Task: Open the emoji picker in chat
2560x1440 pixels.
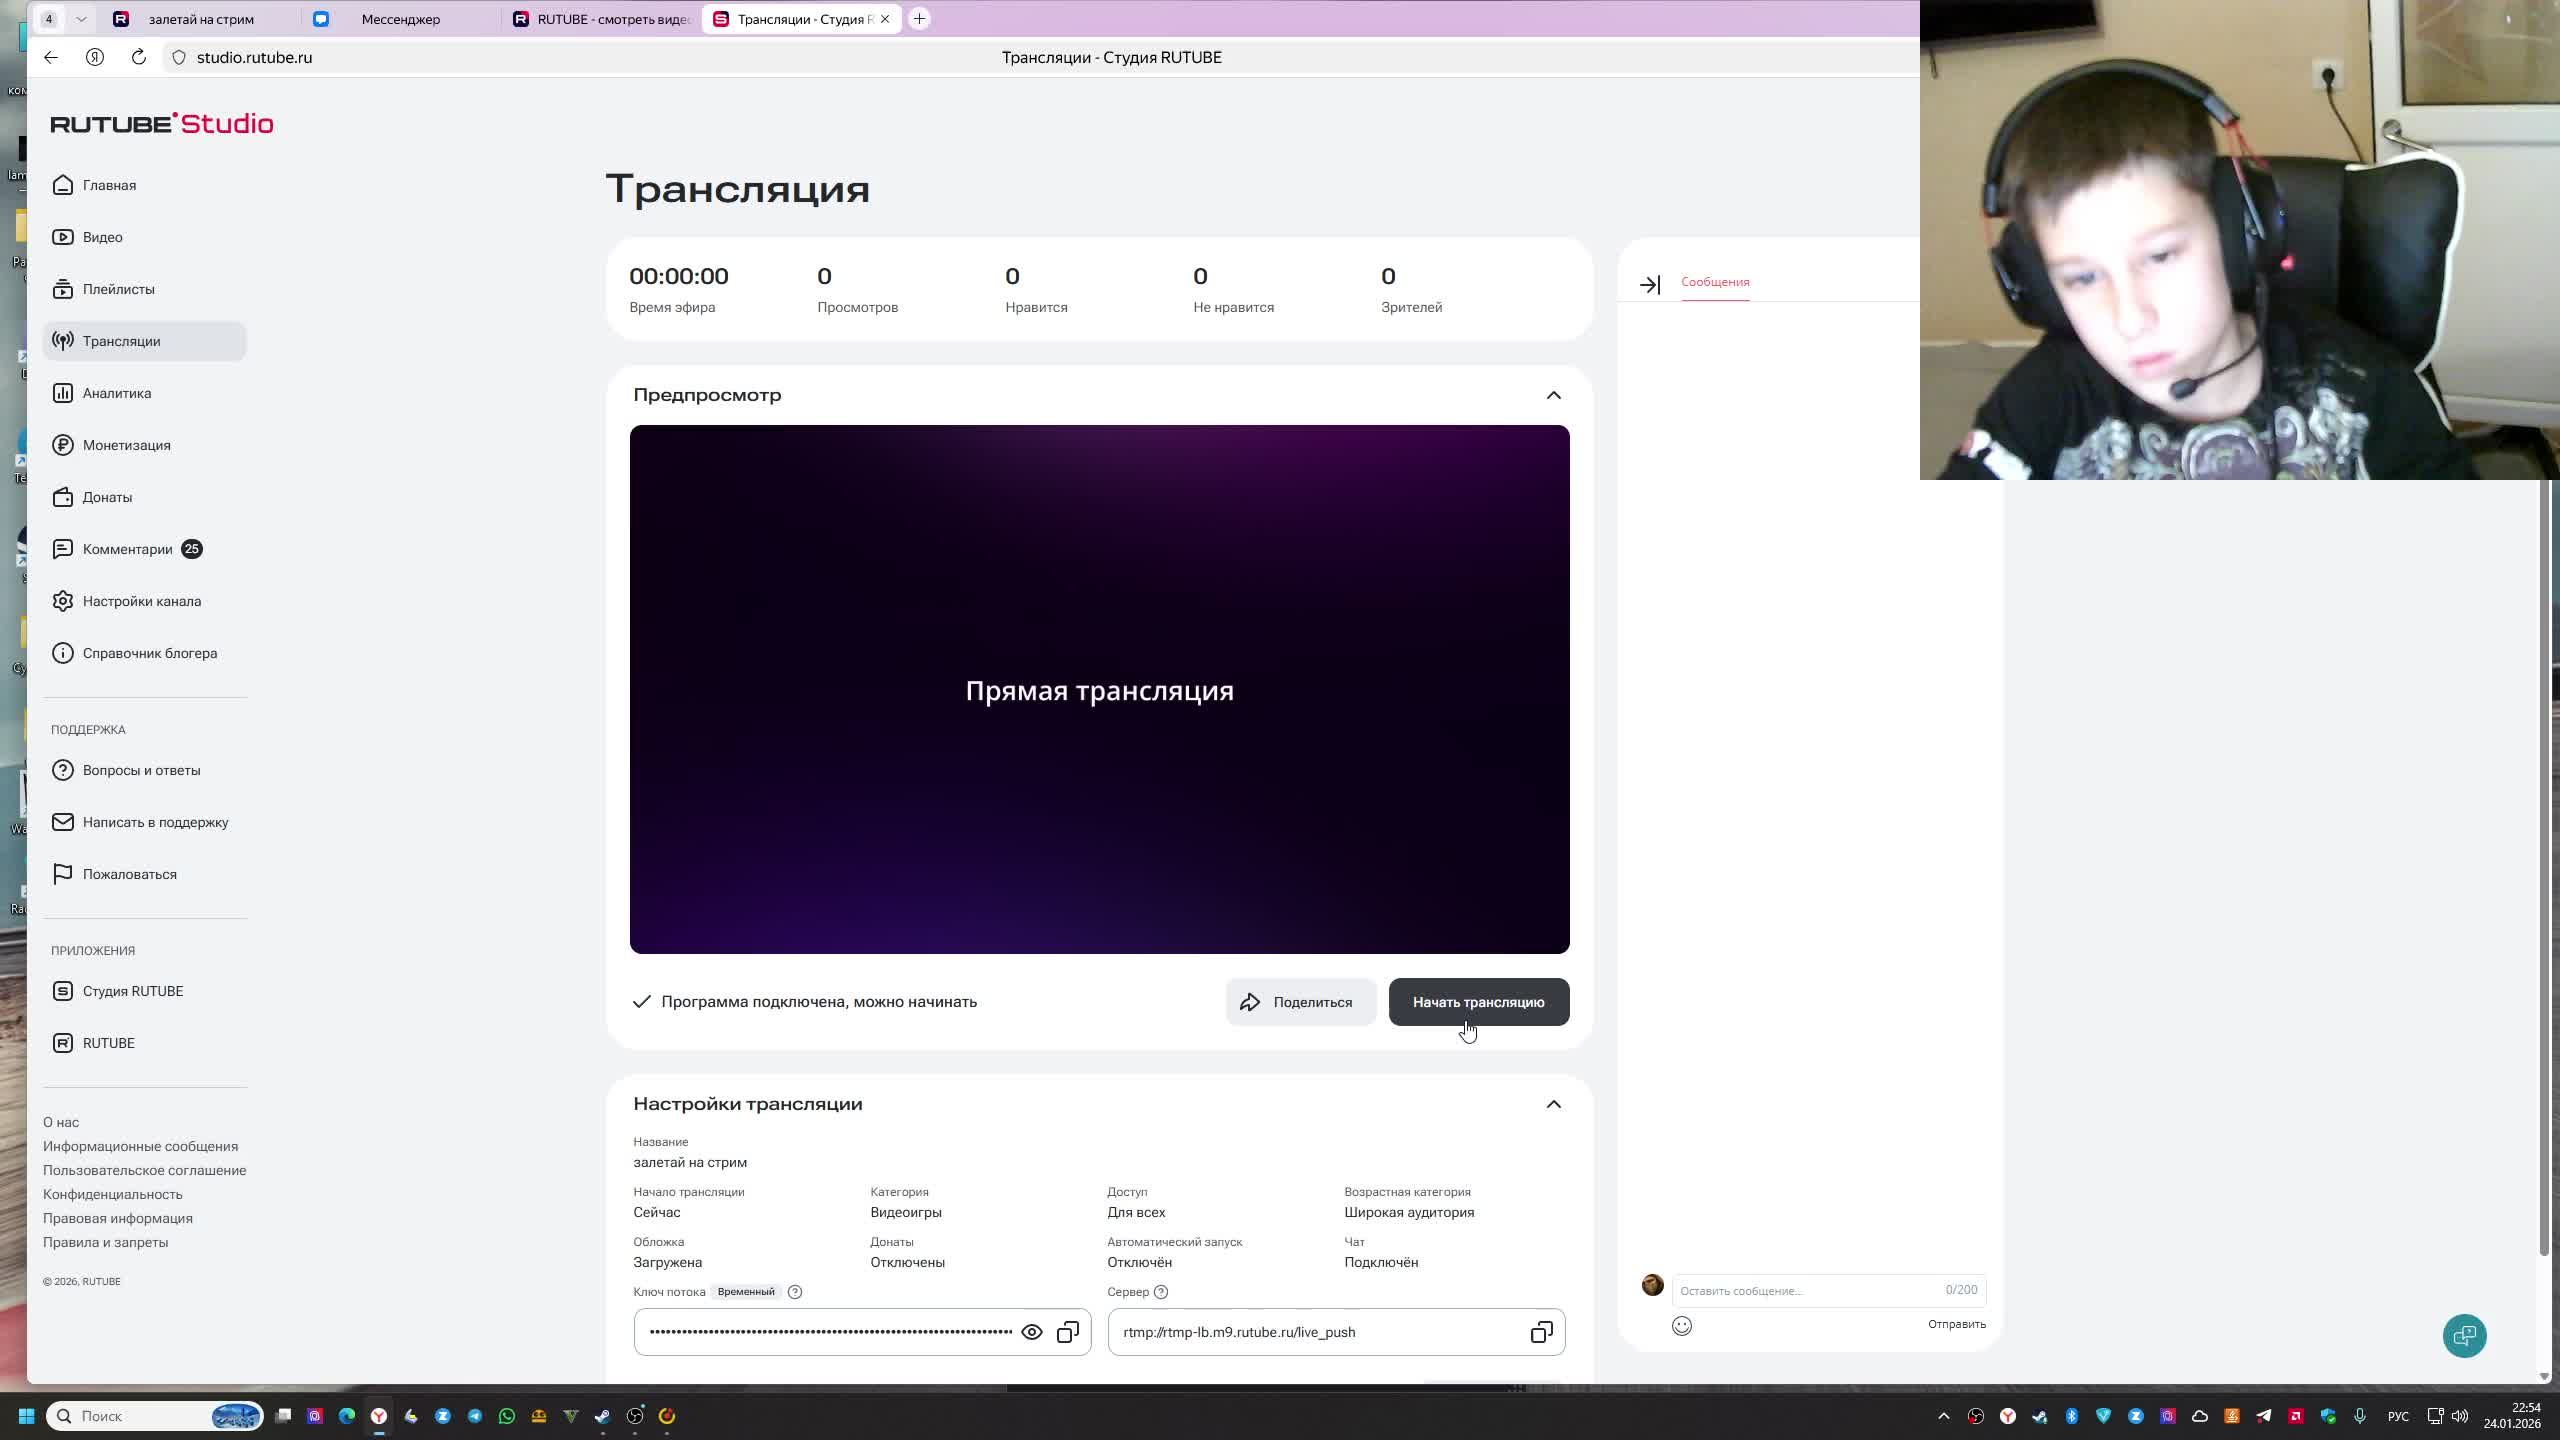Action: coord(1684,1325)
